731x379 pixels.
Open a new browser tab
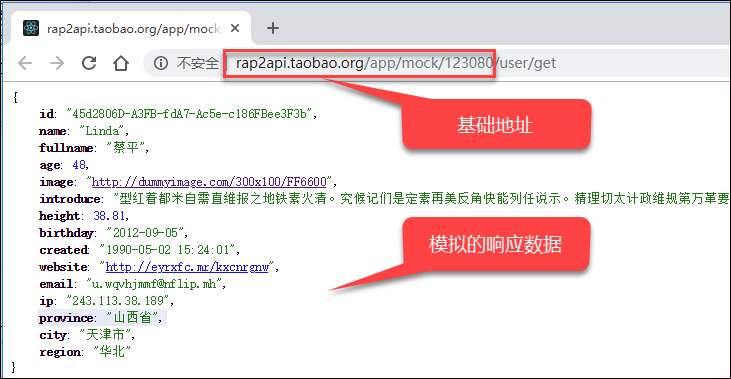tap(273, 28)
